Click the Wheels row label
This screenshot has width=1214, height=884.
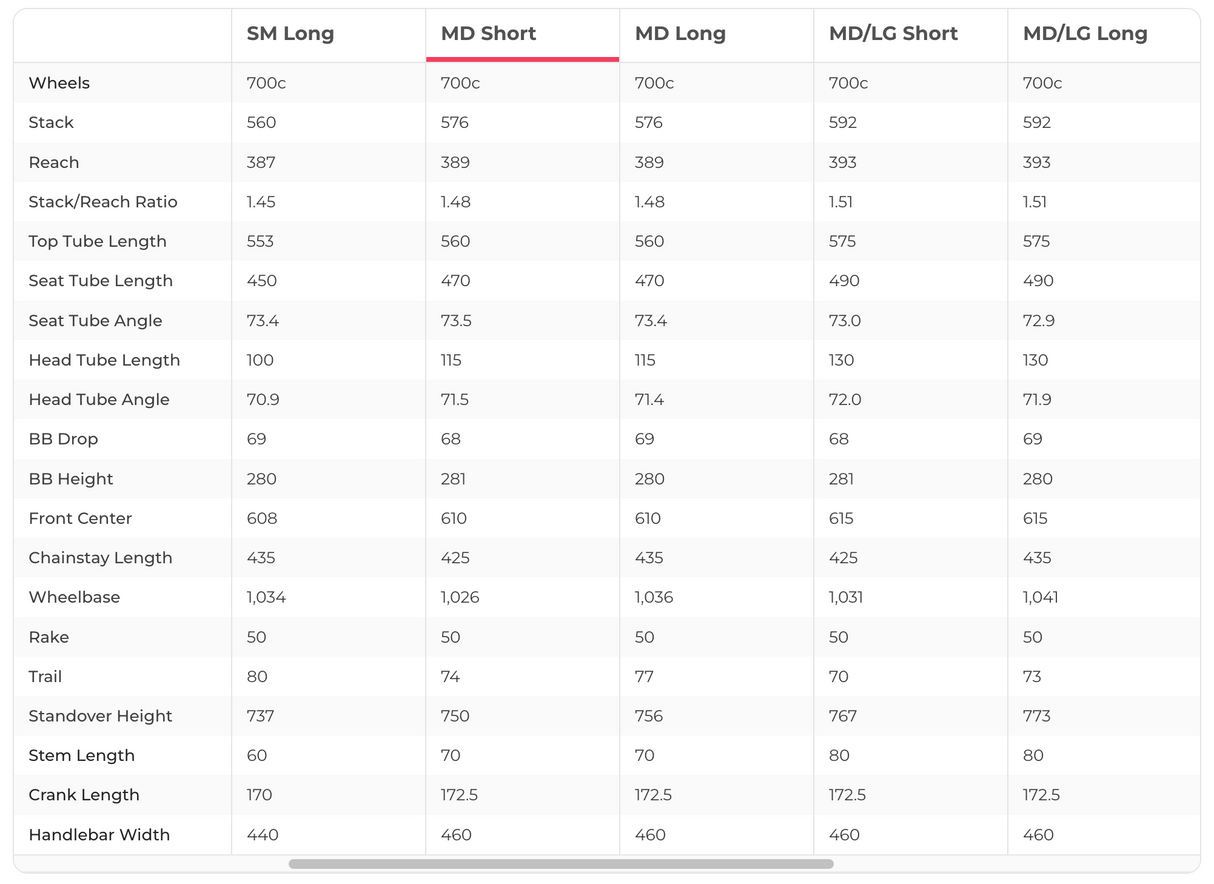[59, 83]
